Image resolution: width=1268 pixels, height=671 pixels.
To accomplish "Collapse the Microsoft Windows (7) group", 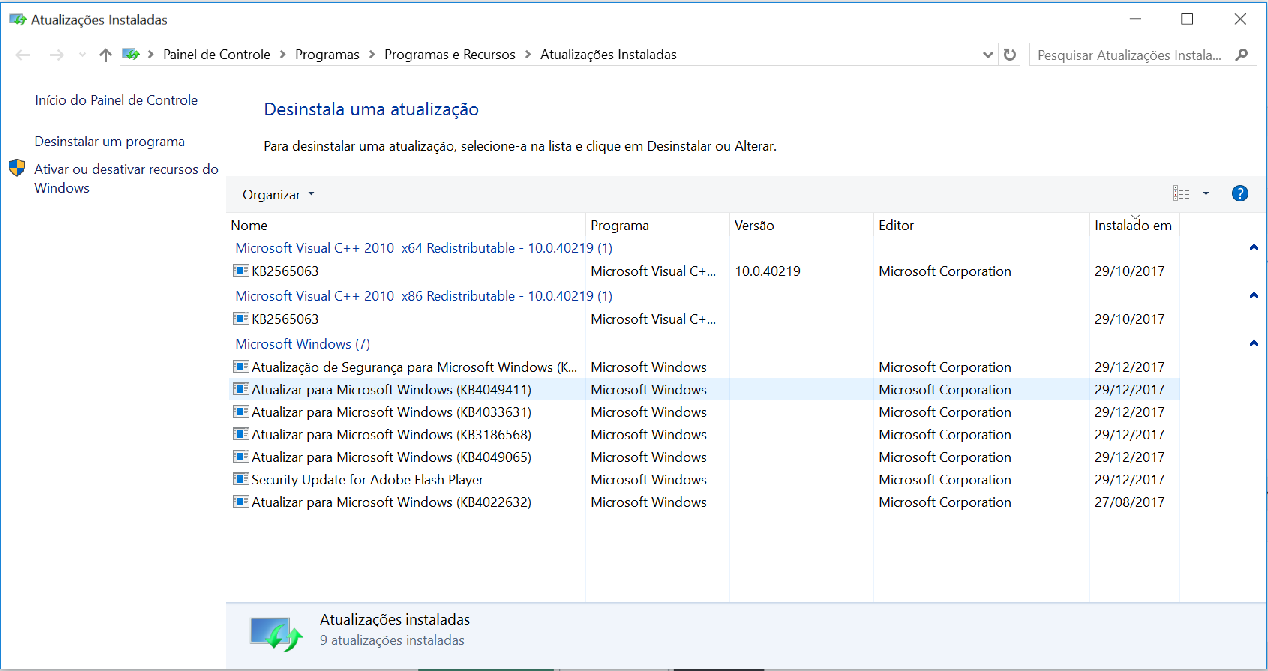I will pos(1253,344).
